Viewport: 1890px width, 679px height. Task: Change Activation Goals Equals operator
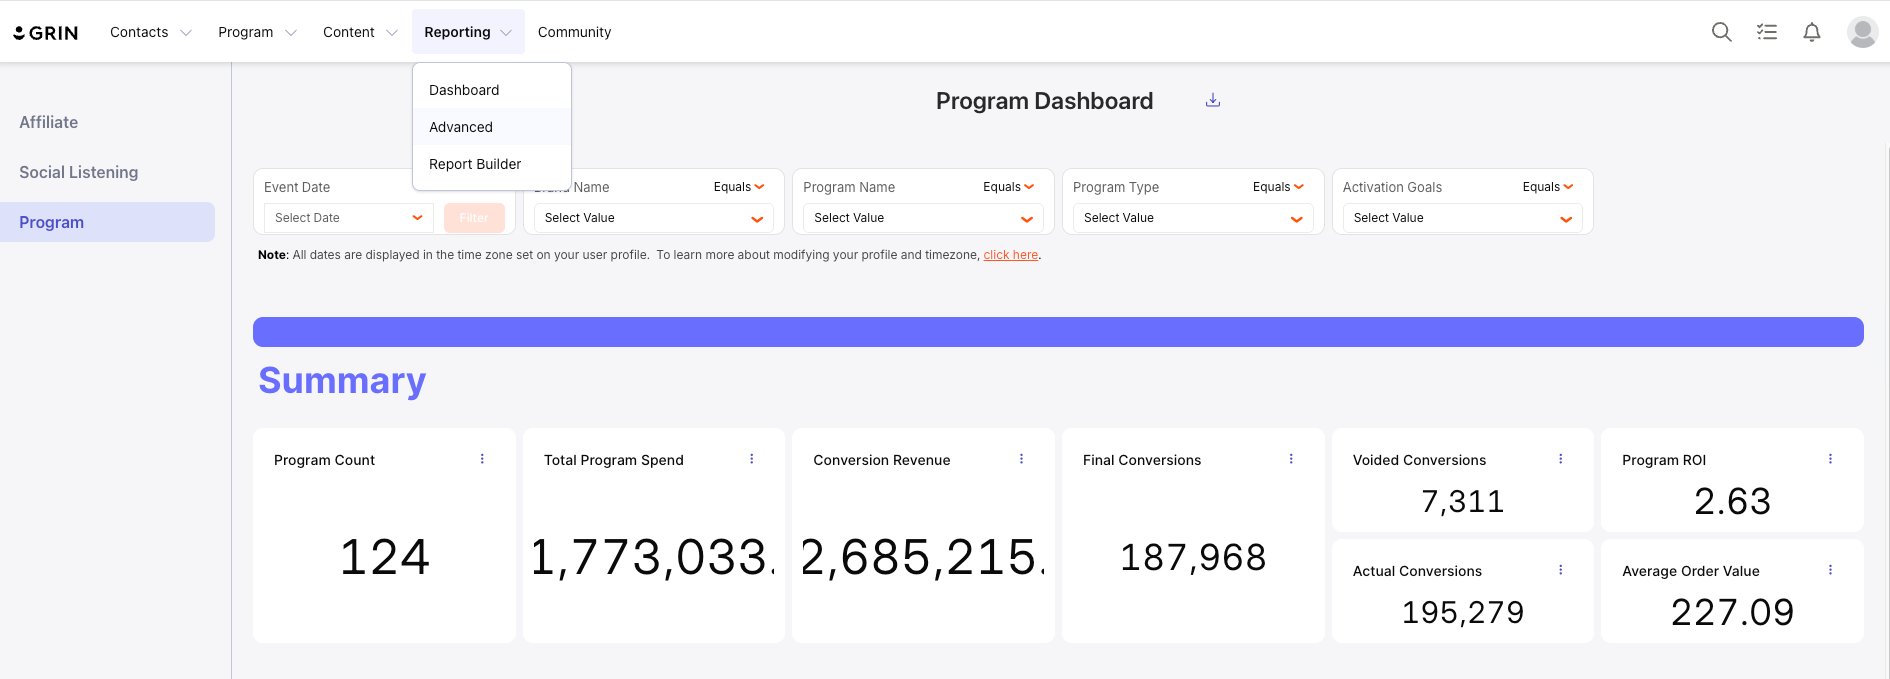(1548, 187)
